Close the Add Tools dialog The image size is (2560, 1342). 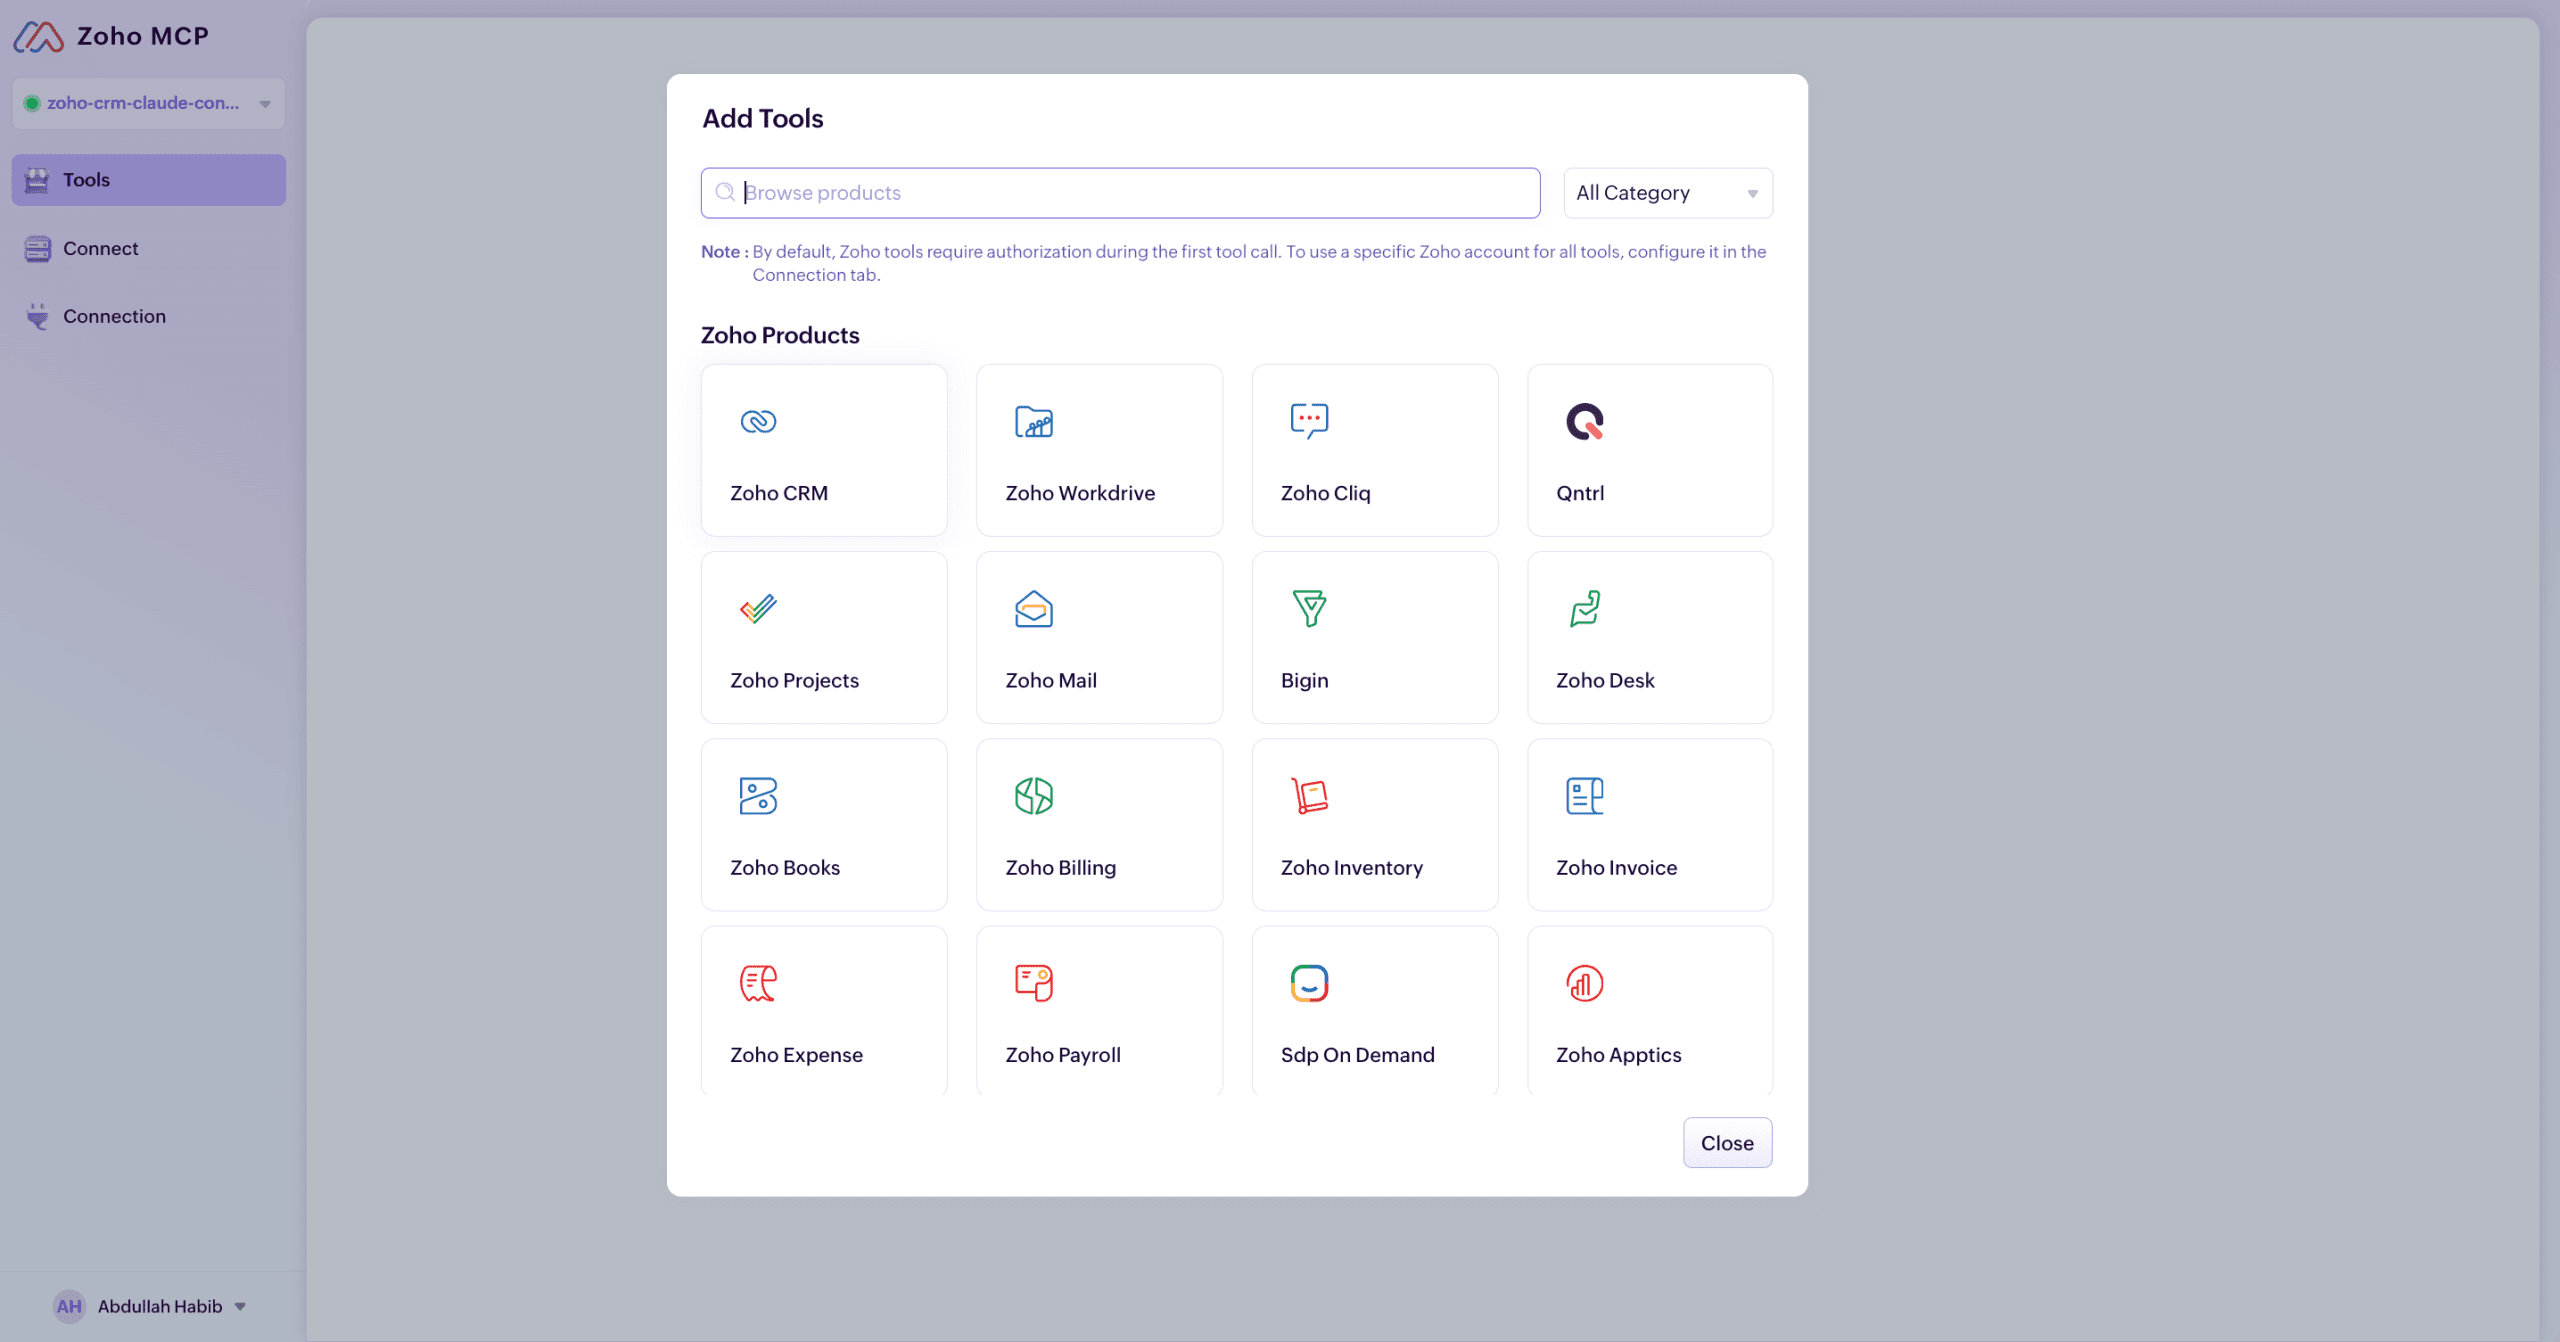pos(1727,1142)
